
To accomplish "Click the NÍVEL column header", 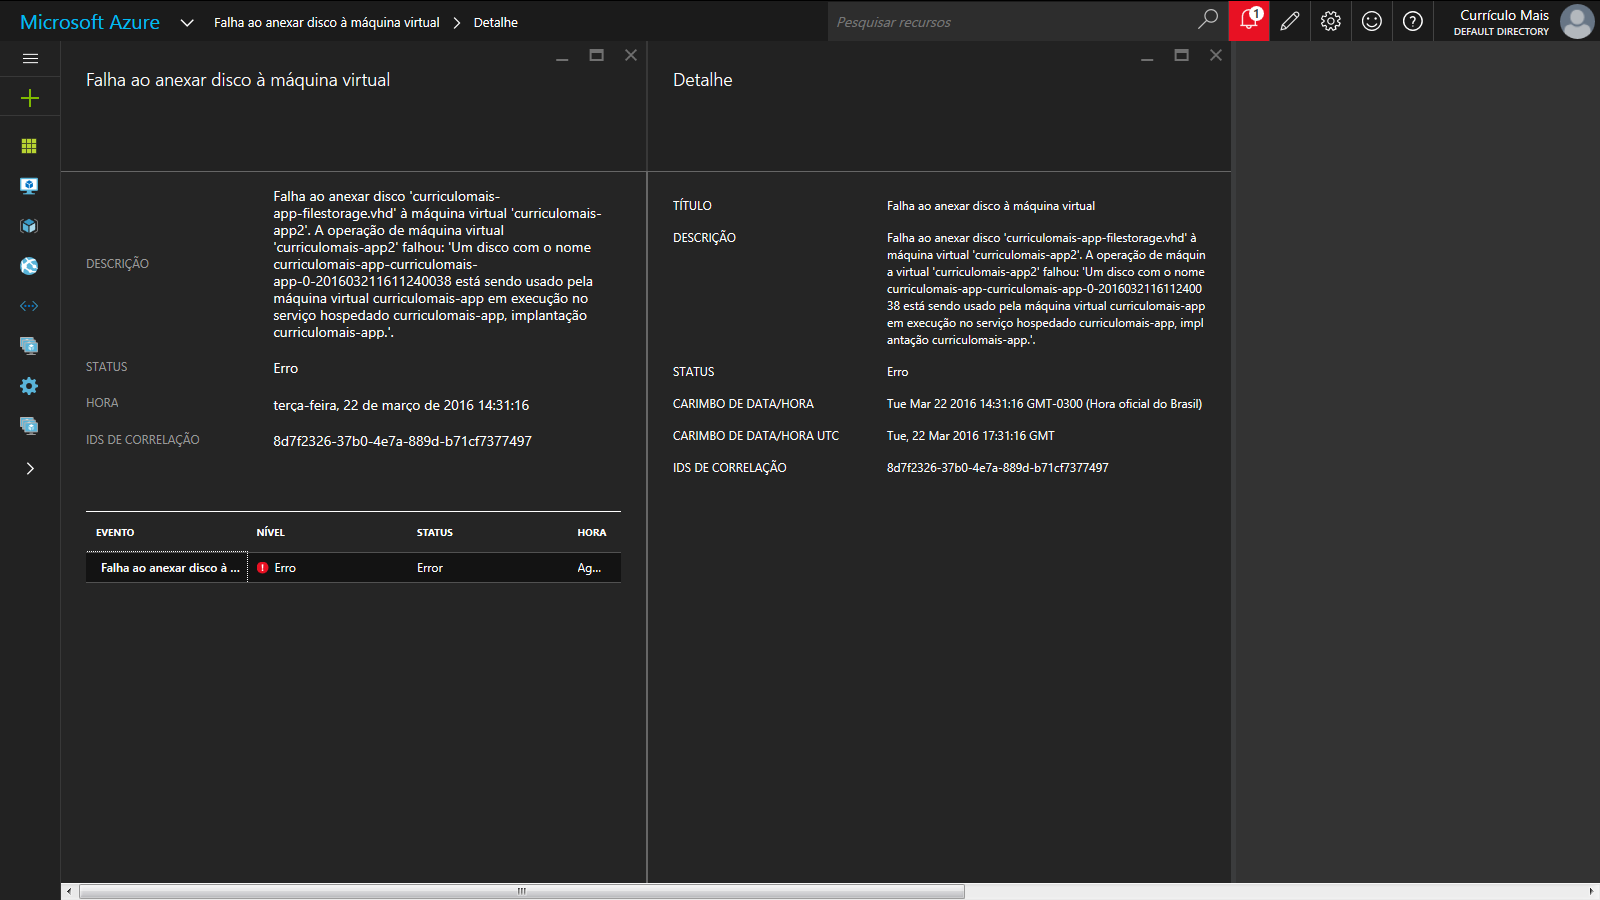I will click(x=271, y=533).
